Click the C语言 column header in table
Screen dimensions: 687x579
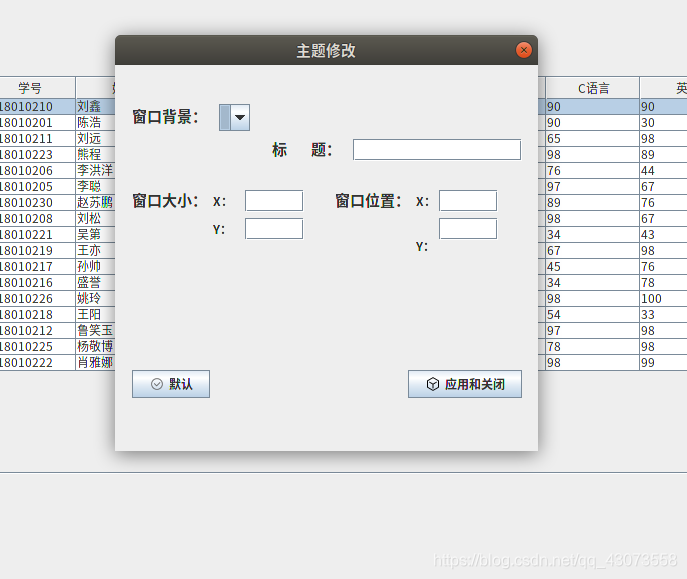(x=592, y=88)
